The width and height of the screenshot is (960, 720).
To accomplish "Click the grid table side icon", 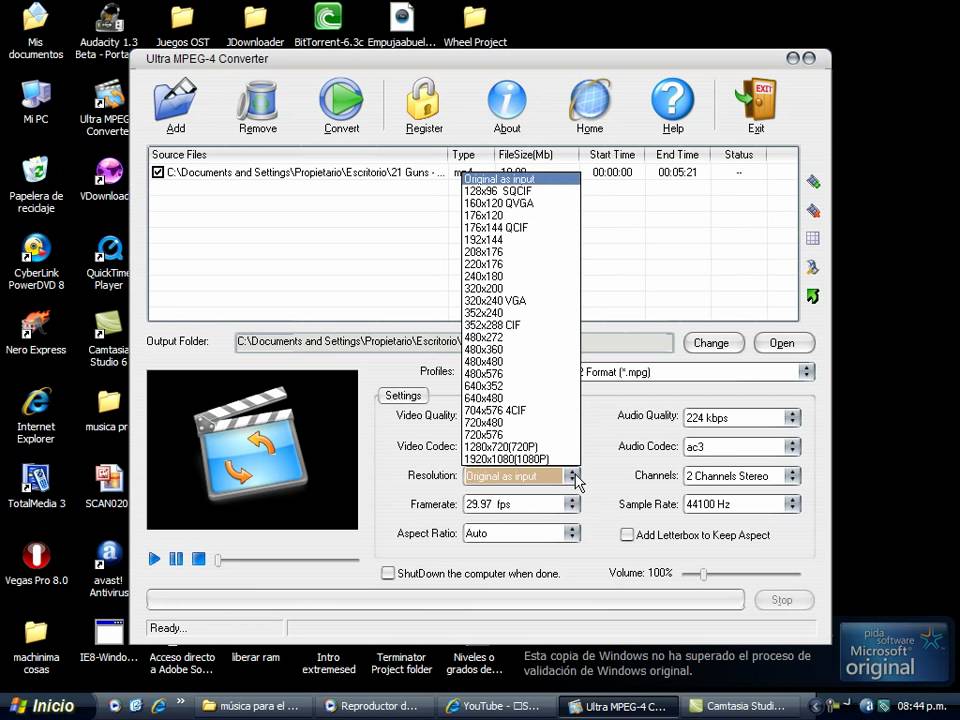I will click(813, 238).
